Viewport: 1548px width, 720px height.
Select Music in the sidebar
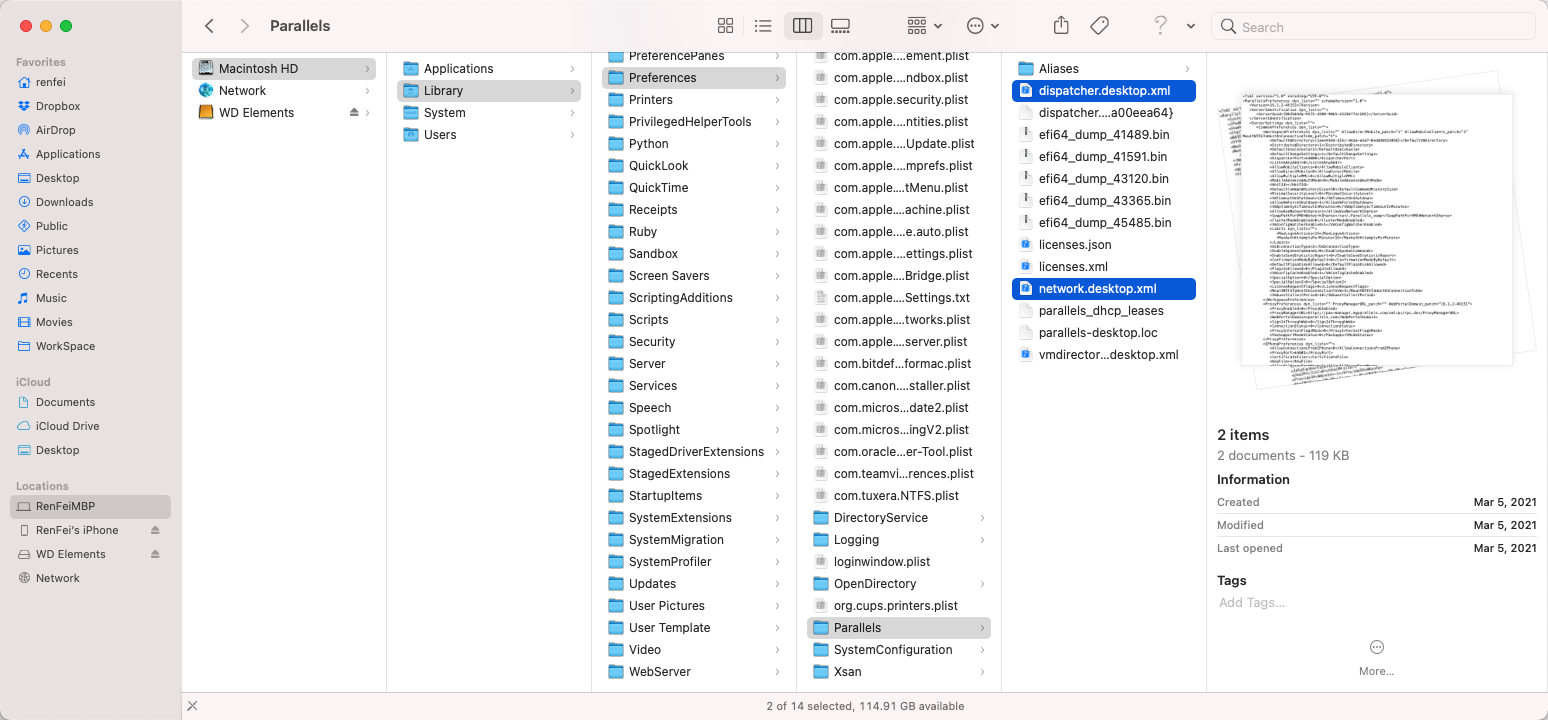tap(90, 298)
